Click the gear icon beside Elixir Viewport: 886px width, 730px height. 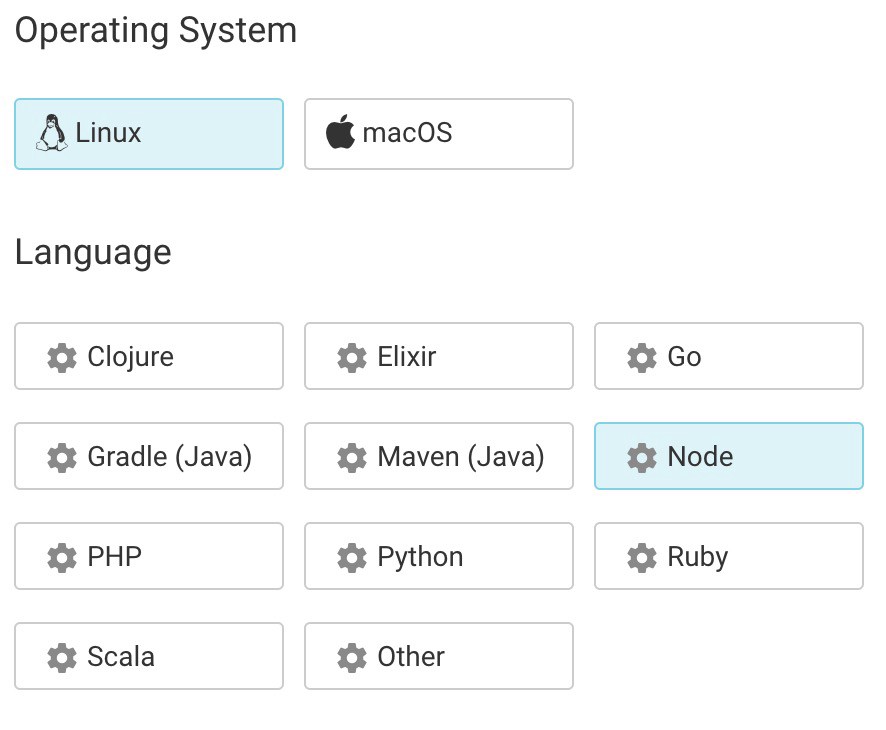pos(352,357)
